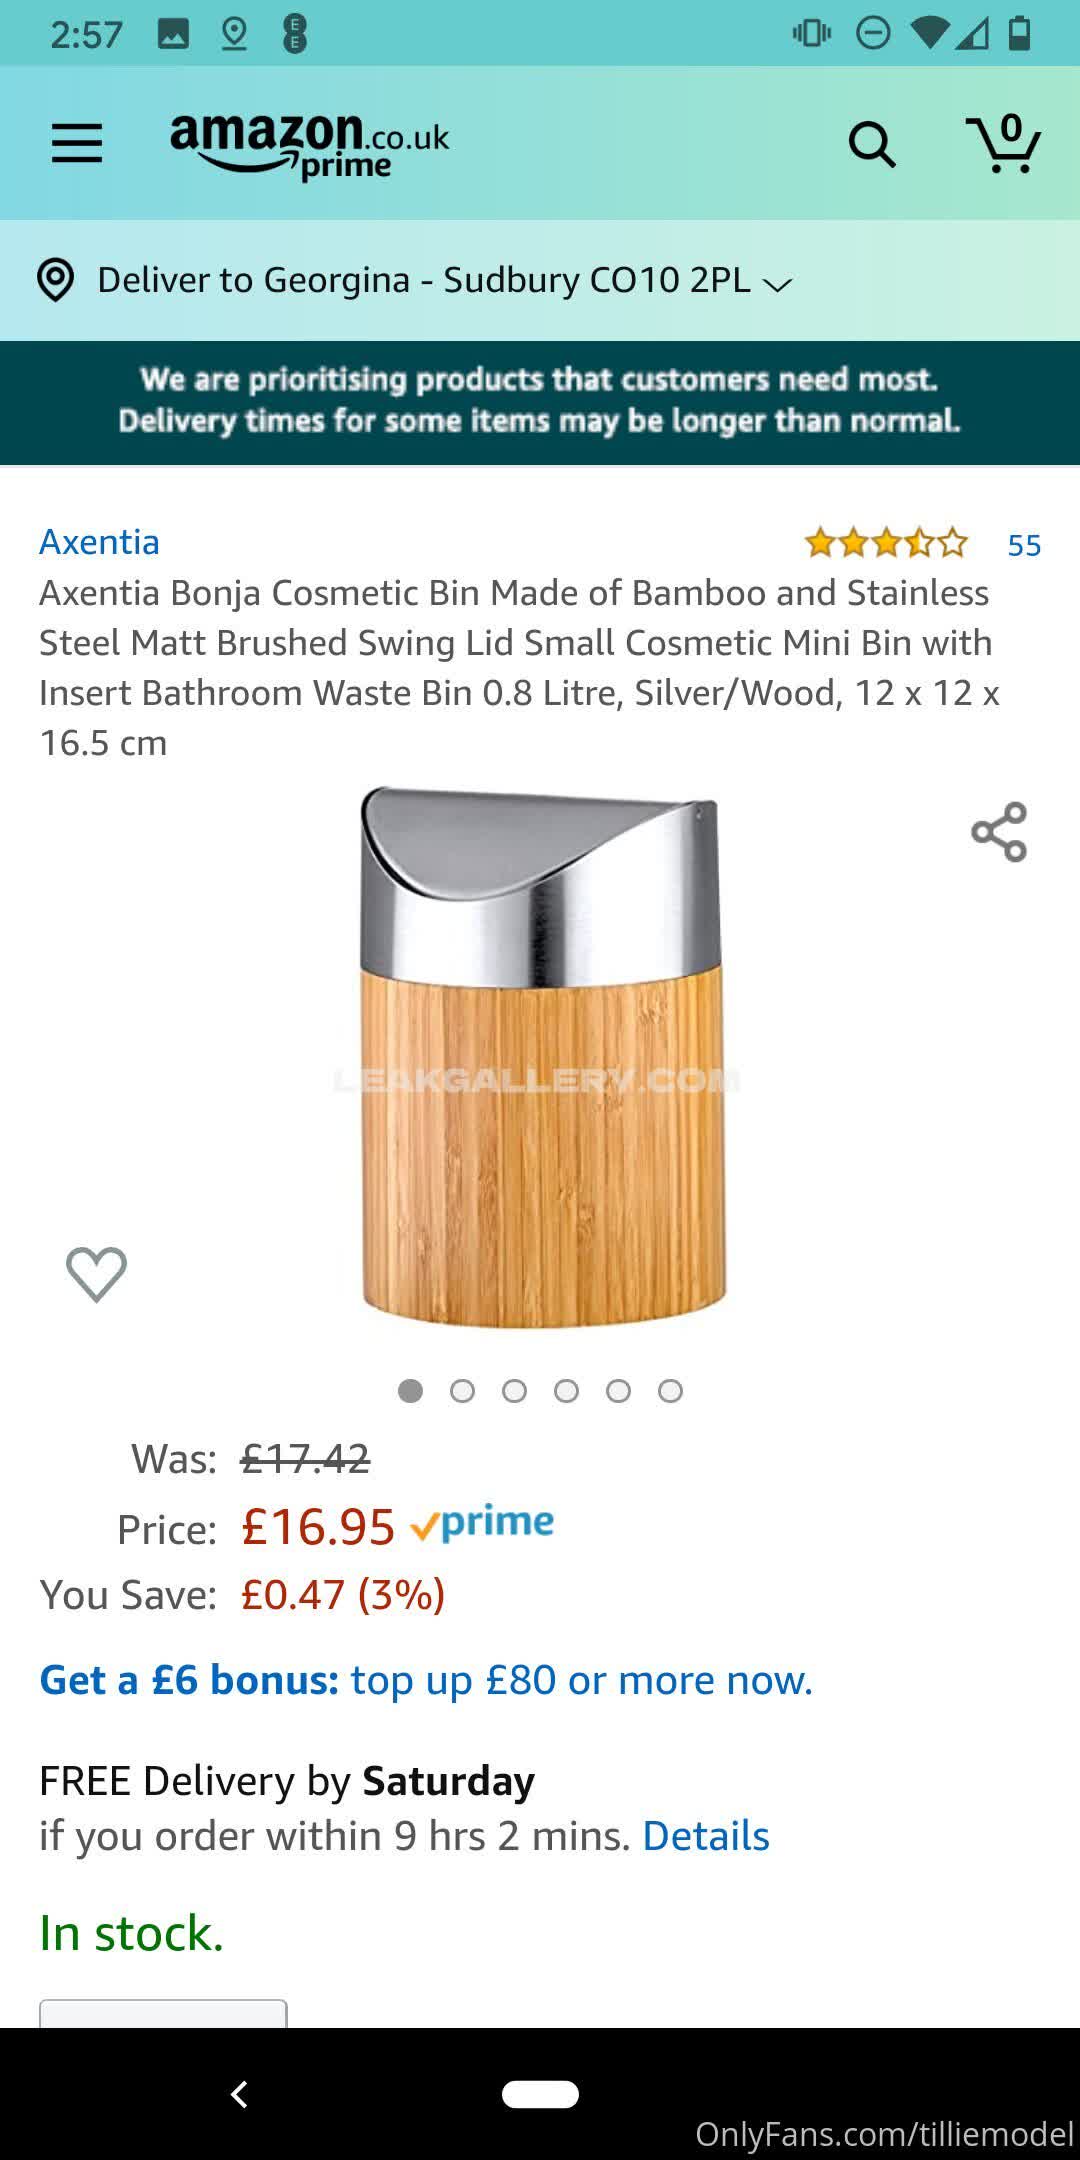
Task: Open the search magnifier icon
Action: pos(871,145)
